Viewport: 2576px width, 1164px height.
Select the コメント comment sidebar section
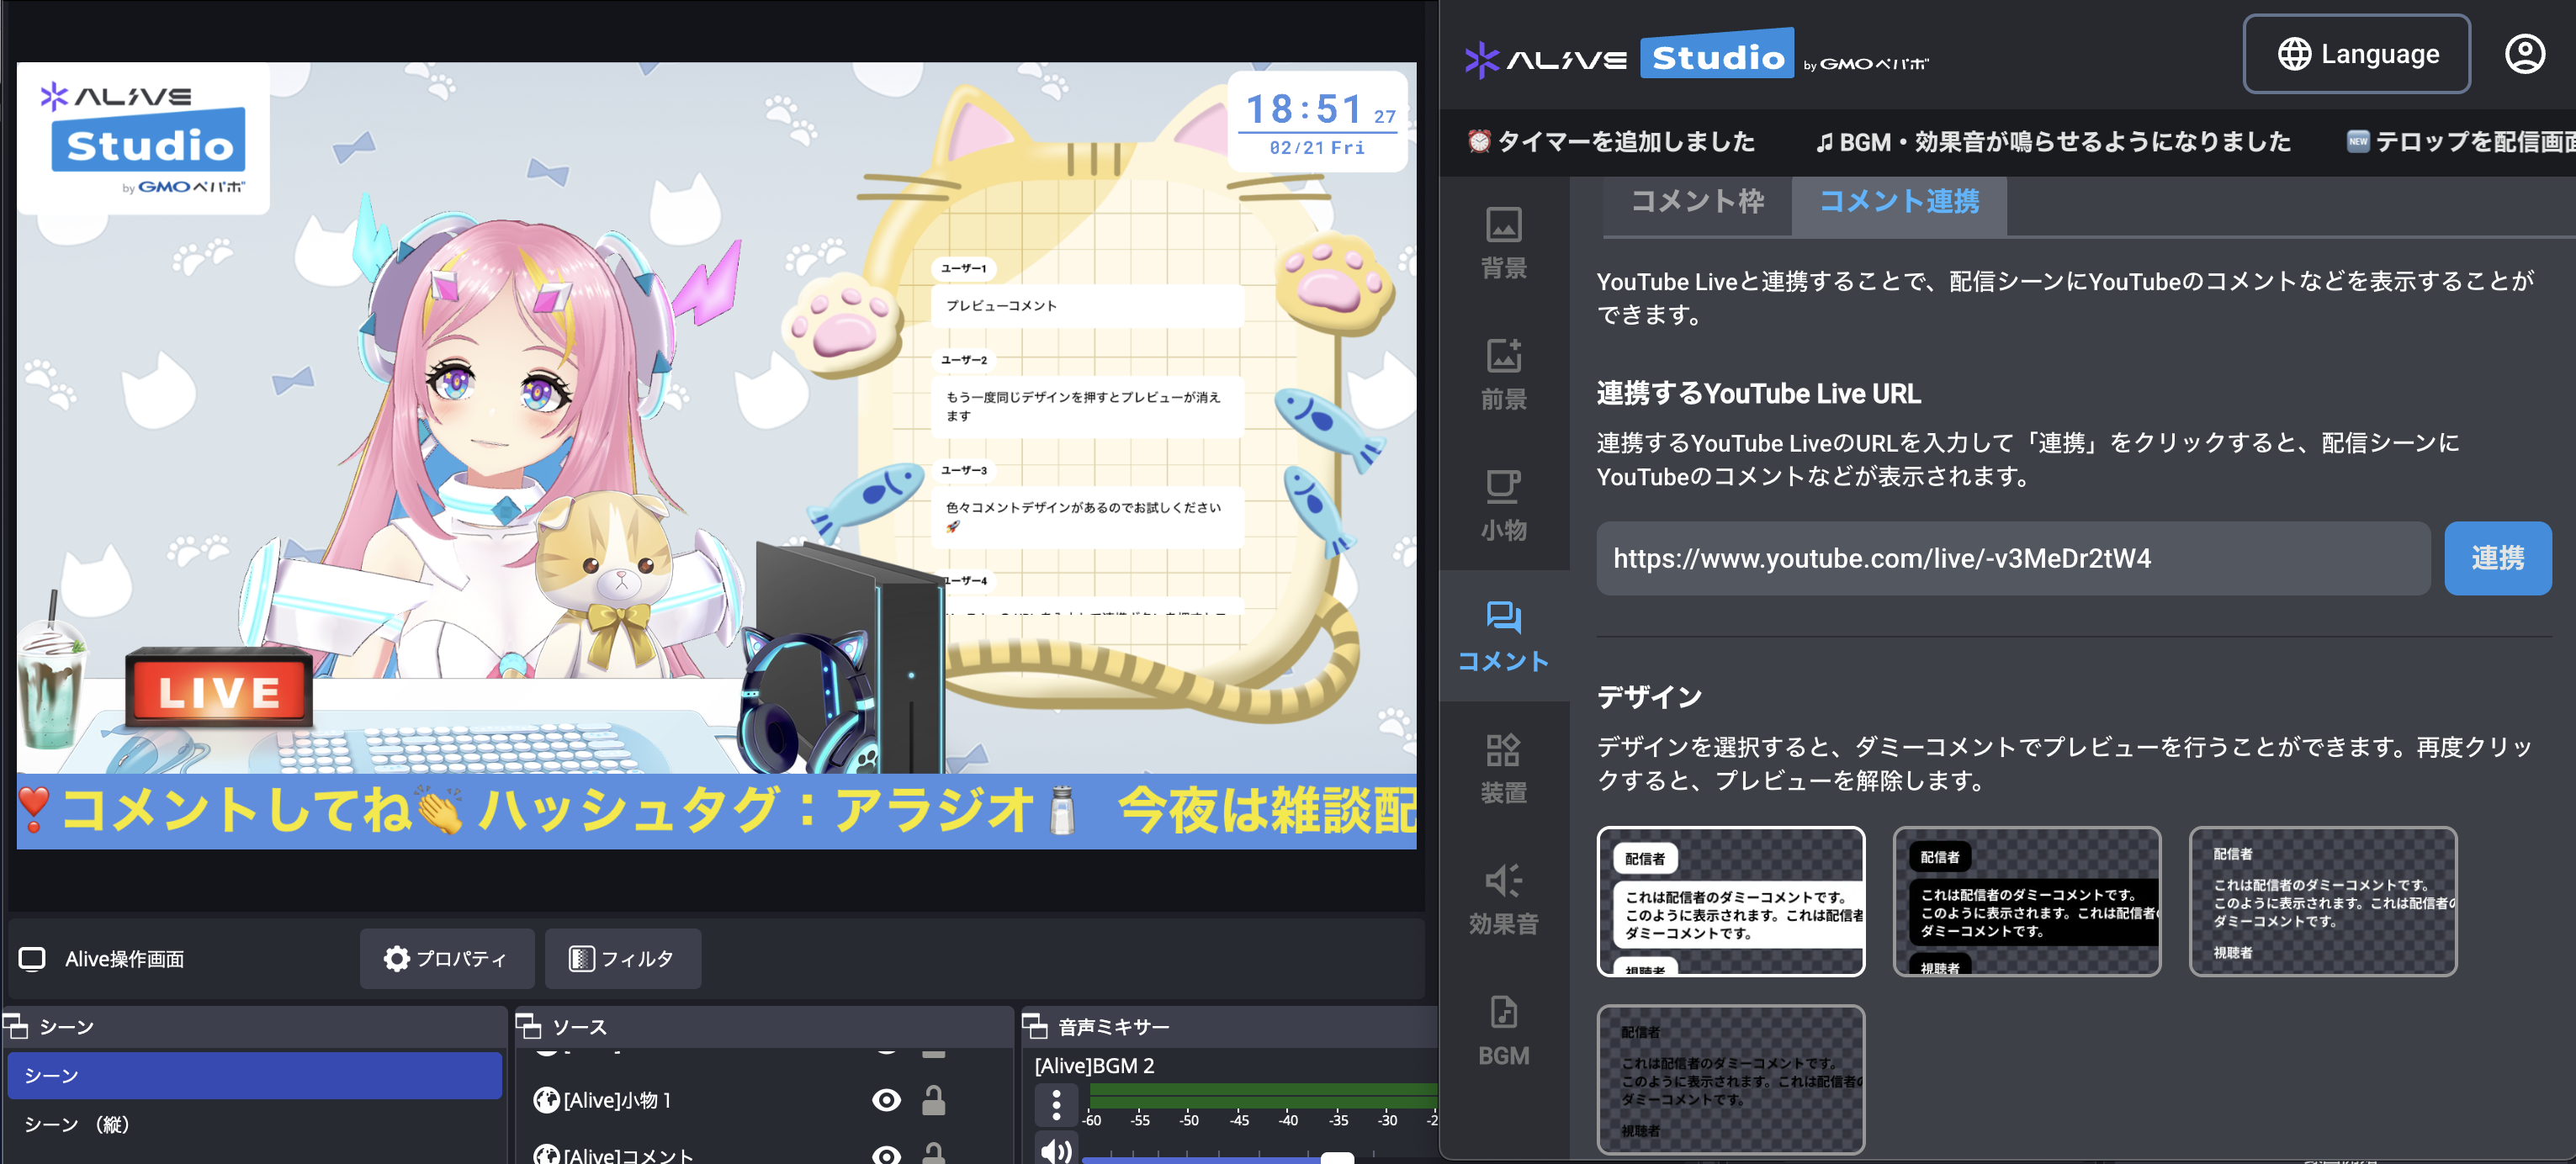pyautogui.click(x=1503, y=636)
